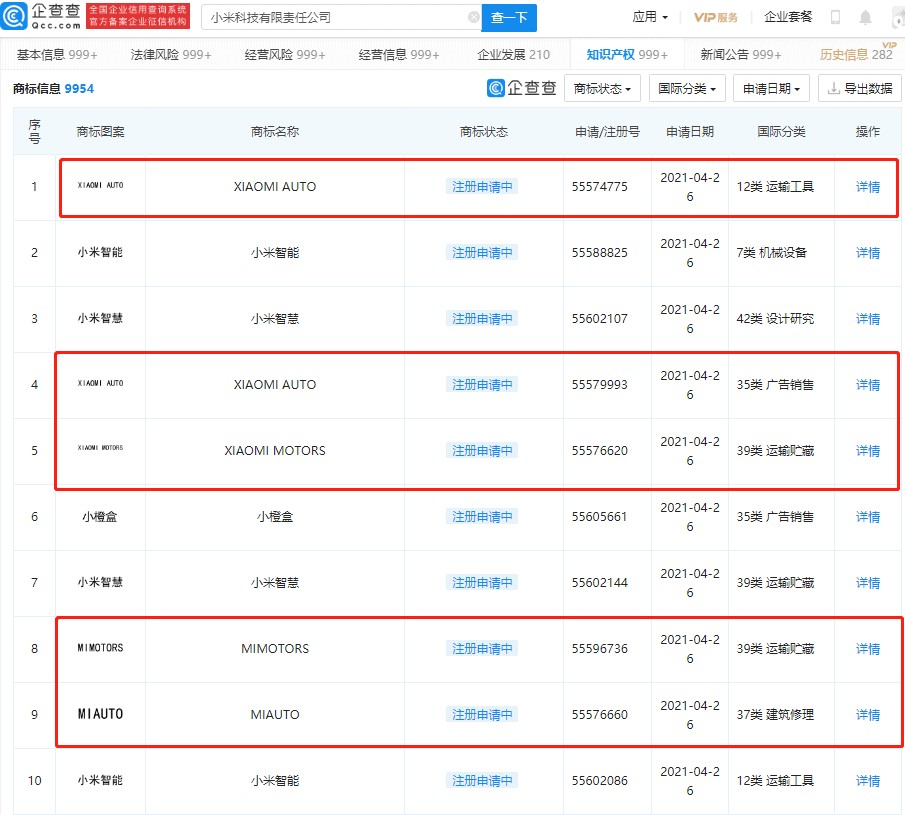
Task: Expand the 商标状态 filter dropdown
Action: (602, 88)
